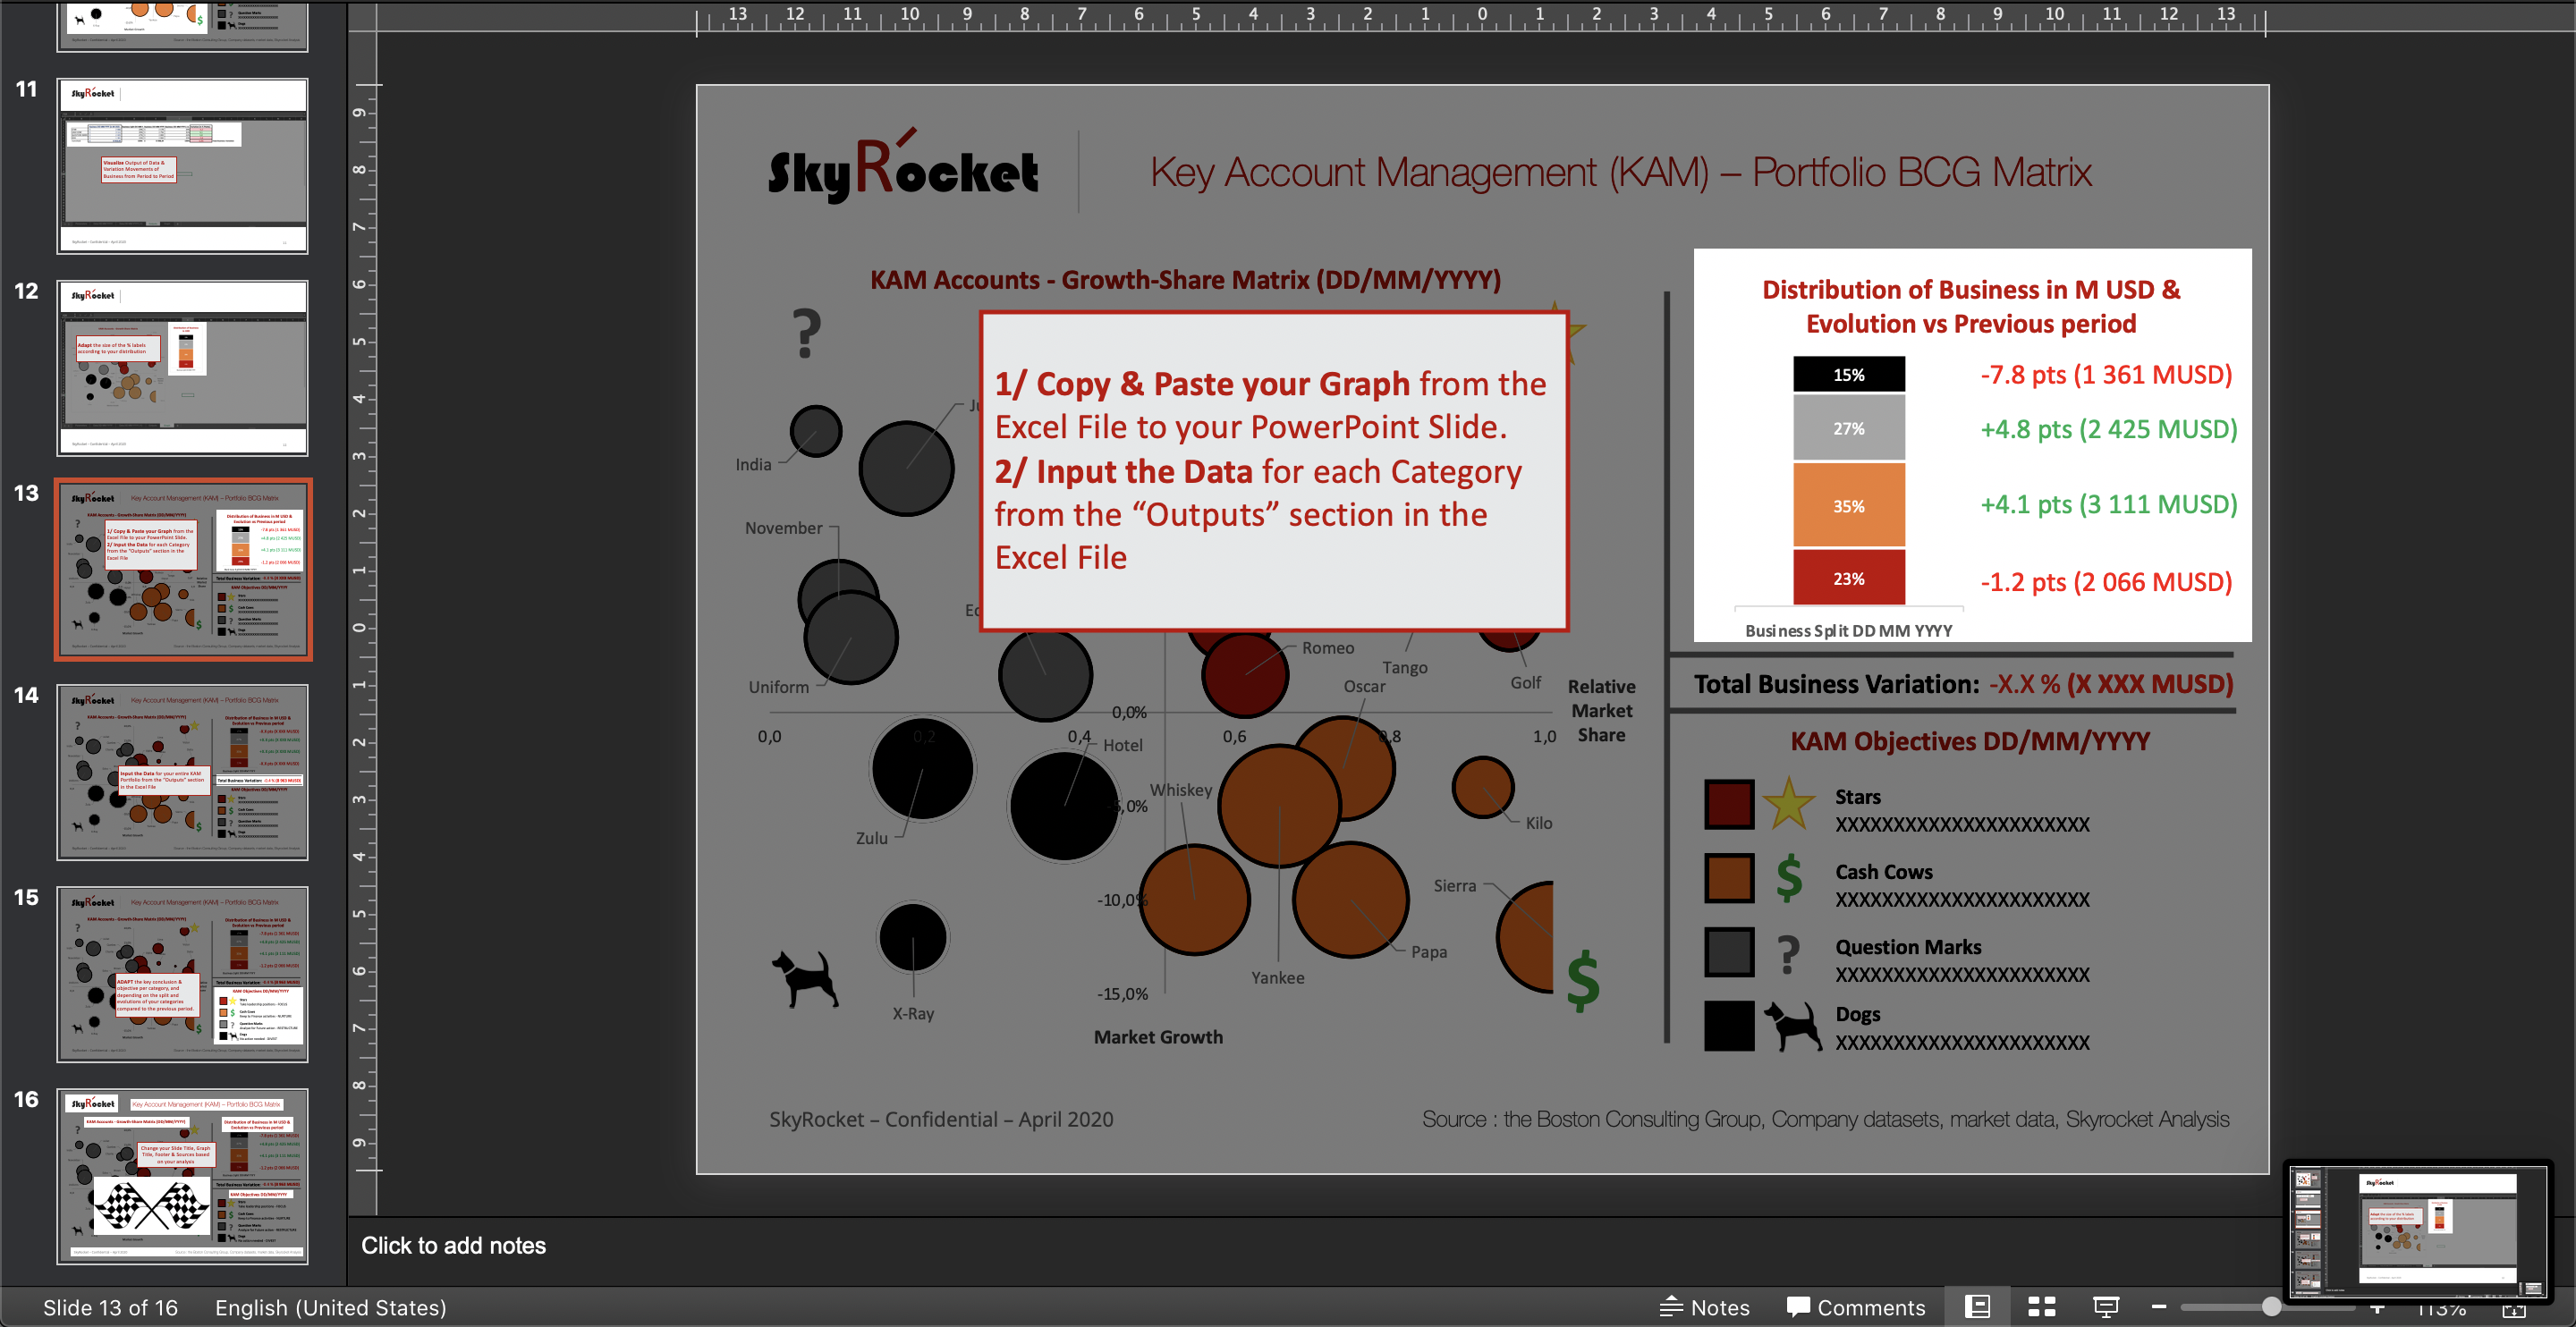
Task: Select the Relative Market Share axis title
Action: (1601, 710)
